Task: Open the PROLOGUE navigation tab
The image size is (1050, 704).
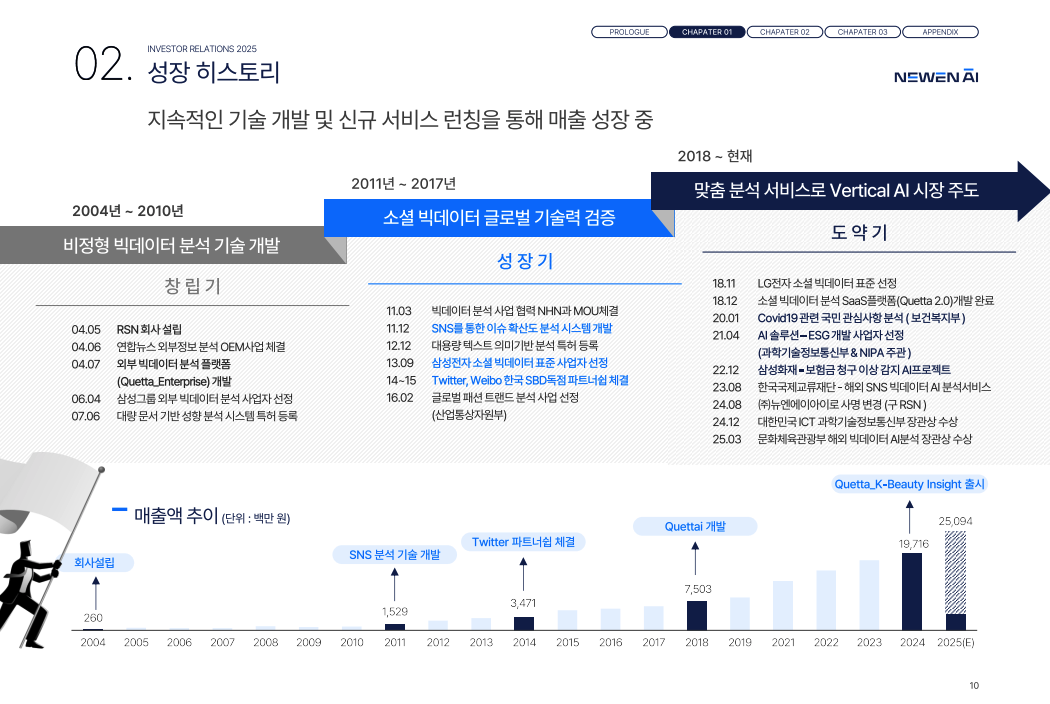Action: pyautogui.click(x=629, y=32)
